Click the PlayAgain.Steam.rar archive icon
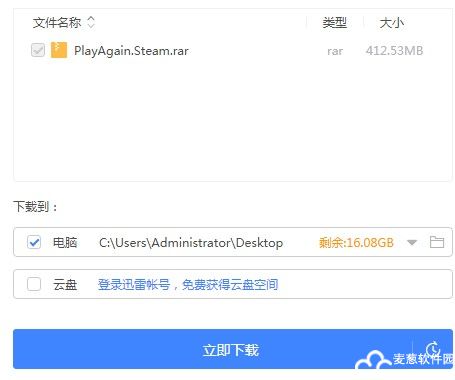Screen dimensions: 455x380 coord(59,50)
